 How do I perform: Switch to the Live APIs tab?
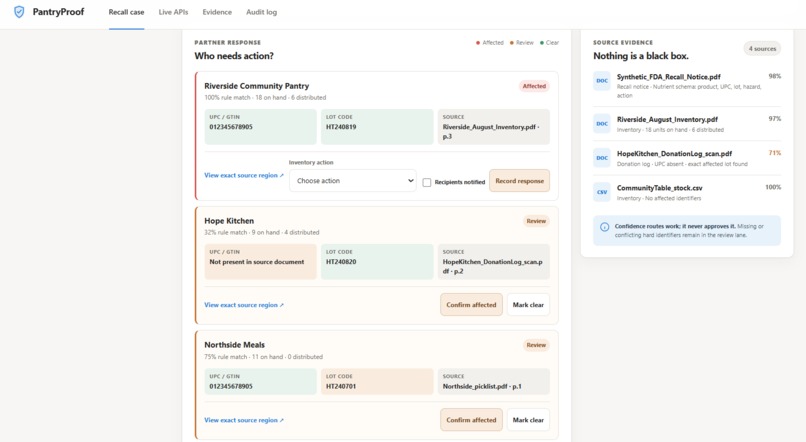pyautogui.click(x=173, y=12)
